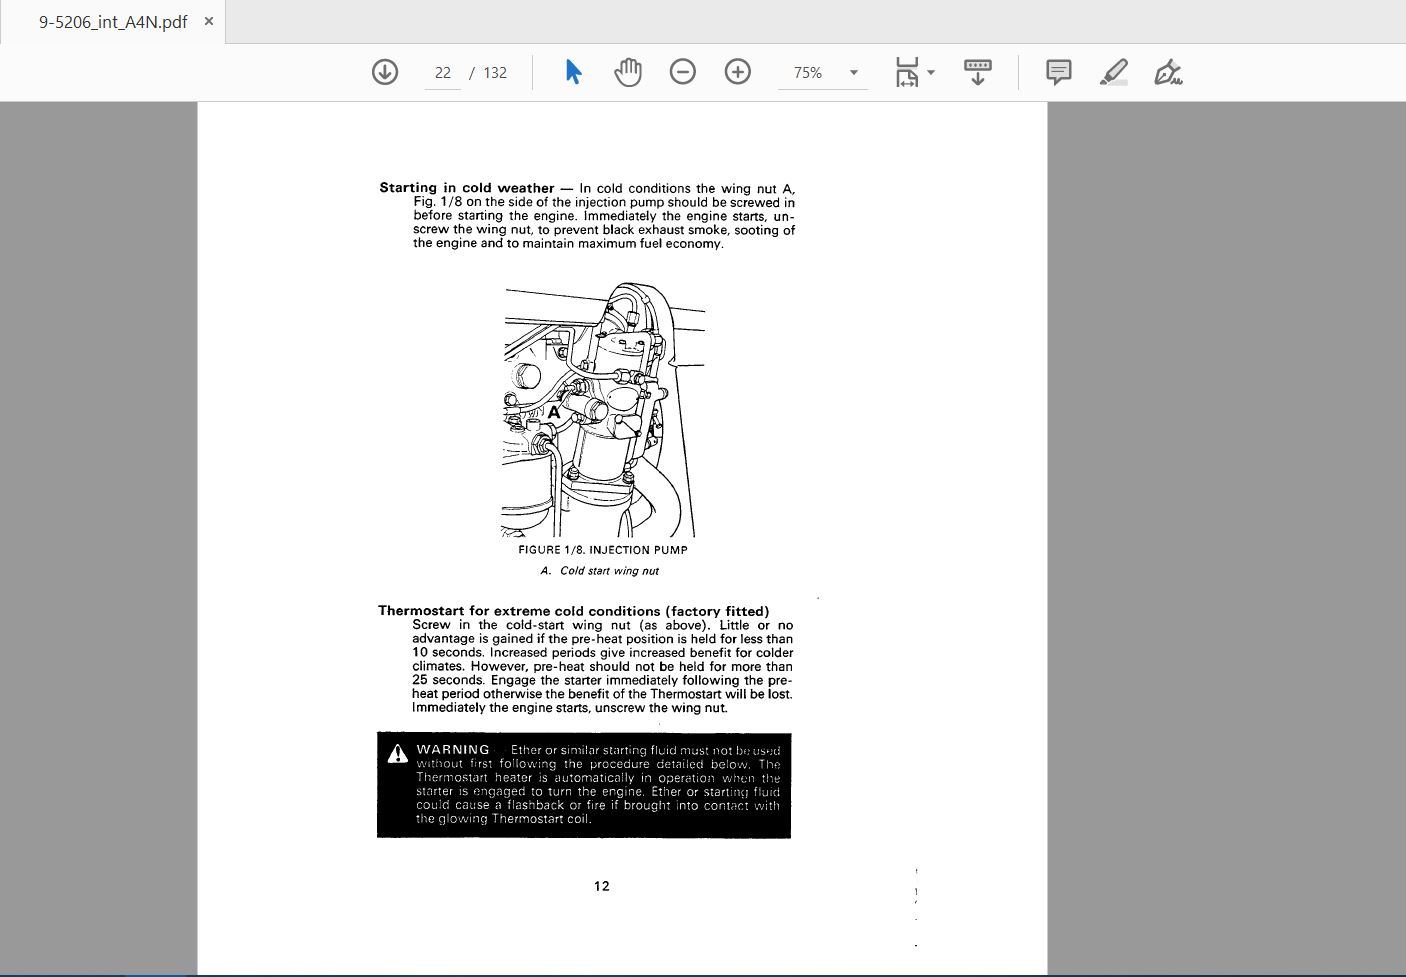
Task: Close the 9-5206_int_A4N.pdf tab
Action: 209,21
